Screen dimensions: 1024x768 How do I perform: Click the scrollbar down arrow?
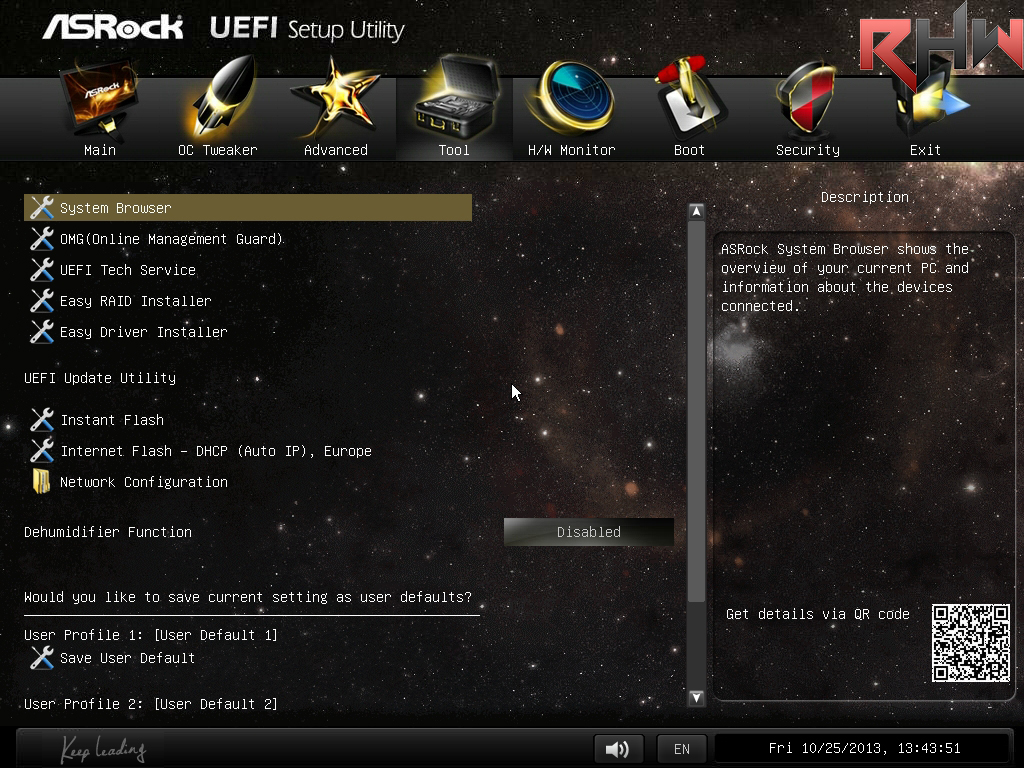pos(696,697)
